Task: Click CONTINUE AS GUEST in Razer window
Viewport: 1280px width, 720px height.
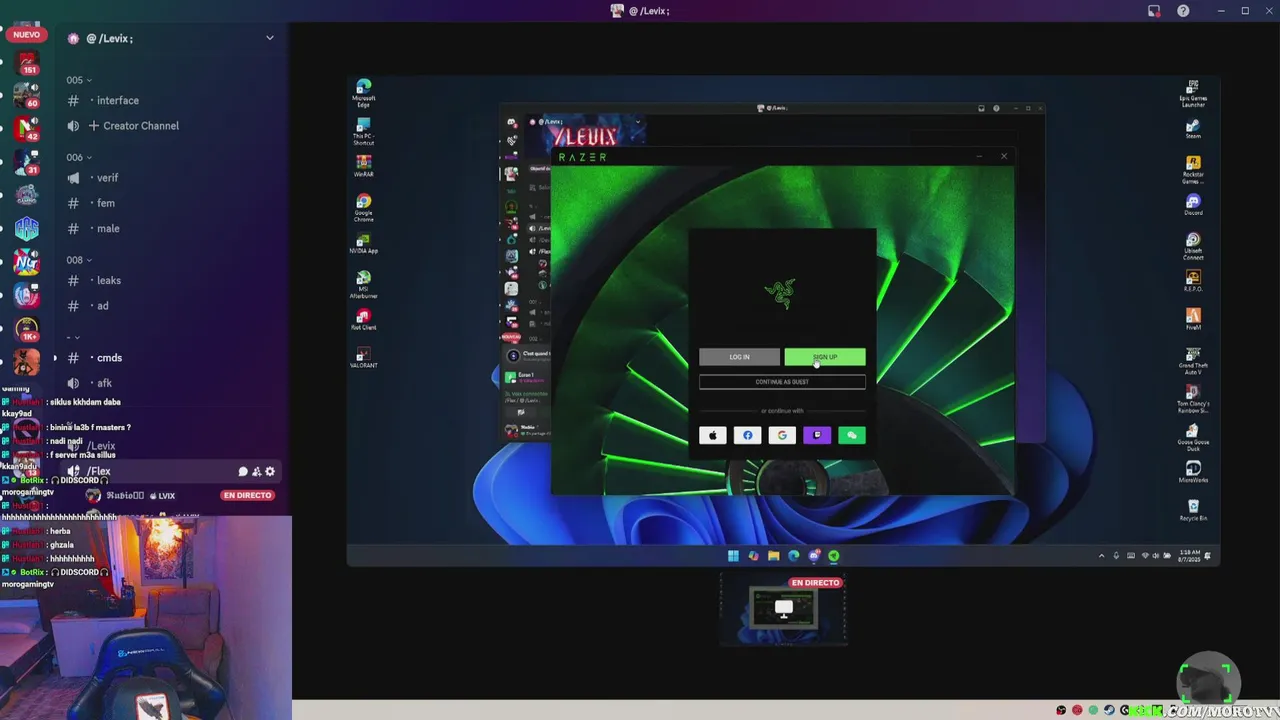Action: [782, 382]
